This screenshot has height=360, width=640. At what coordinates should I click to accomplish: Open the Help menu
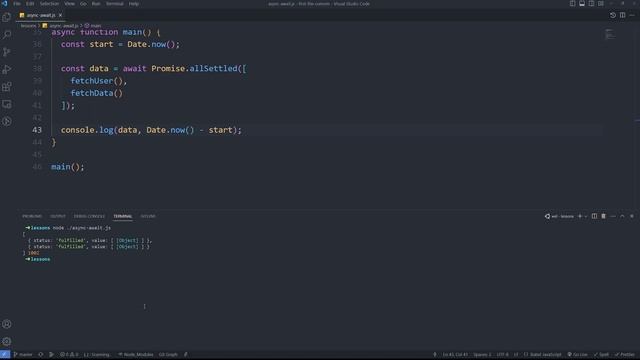pyautogui.click(x=133, y=4)
